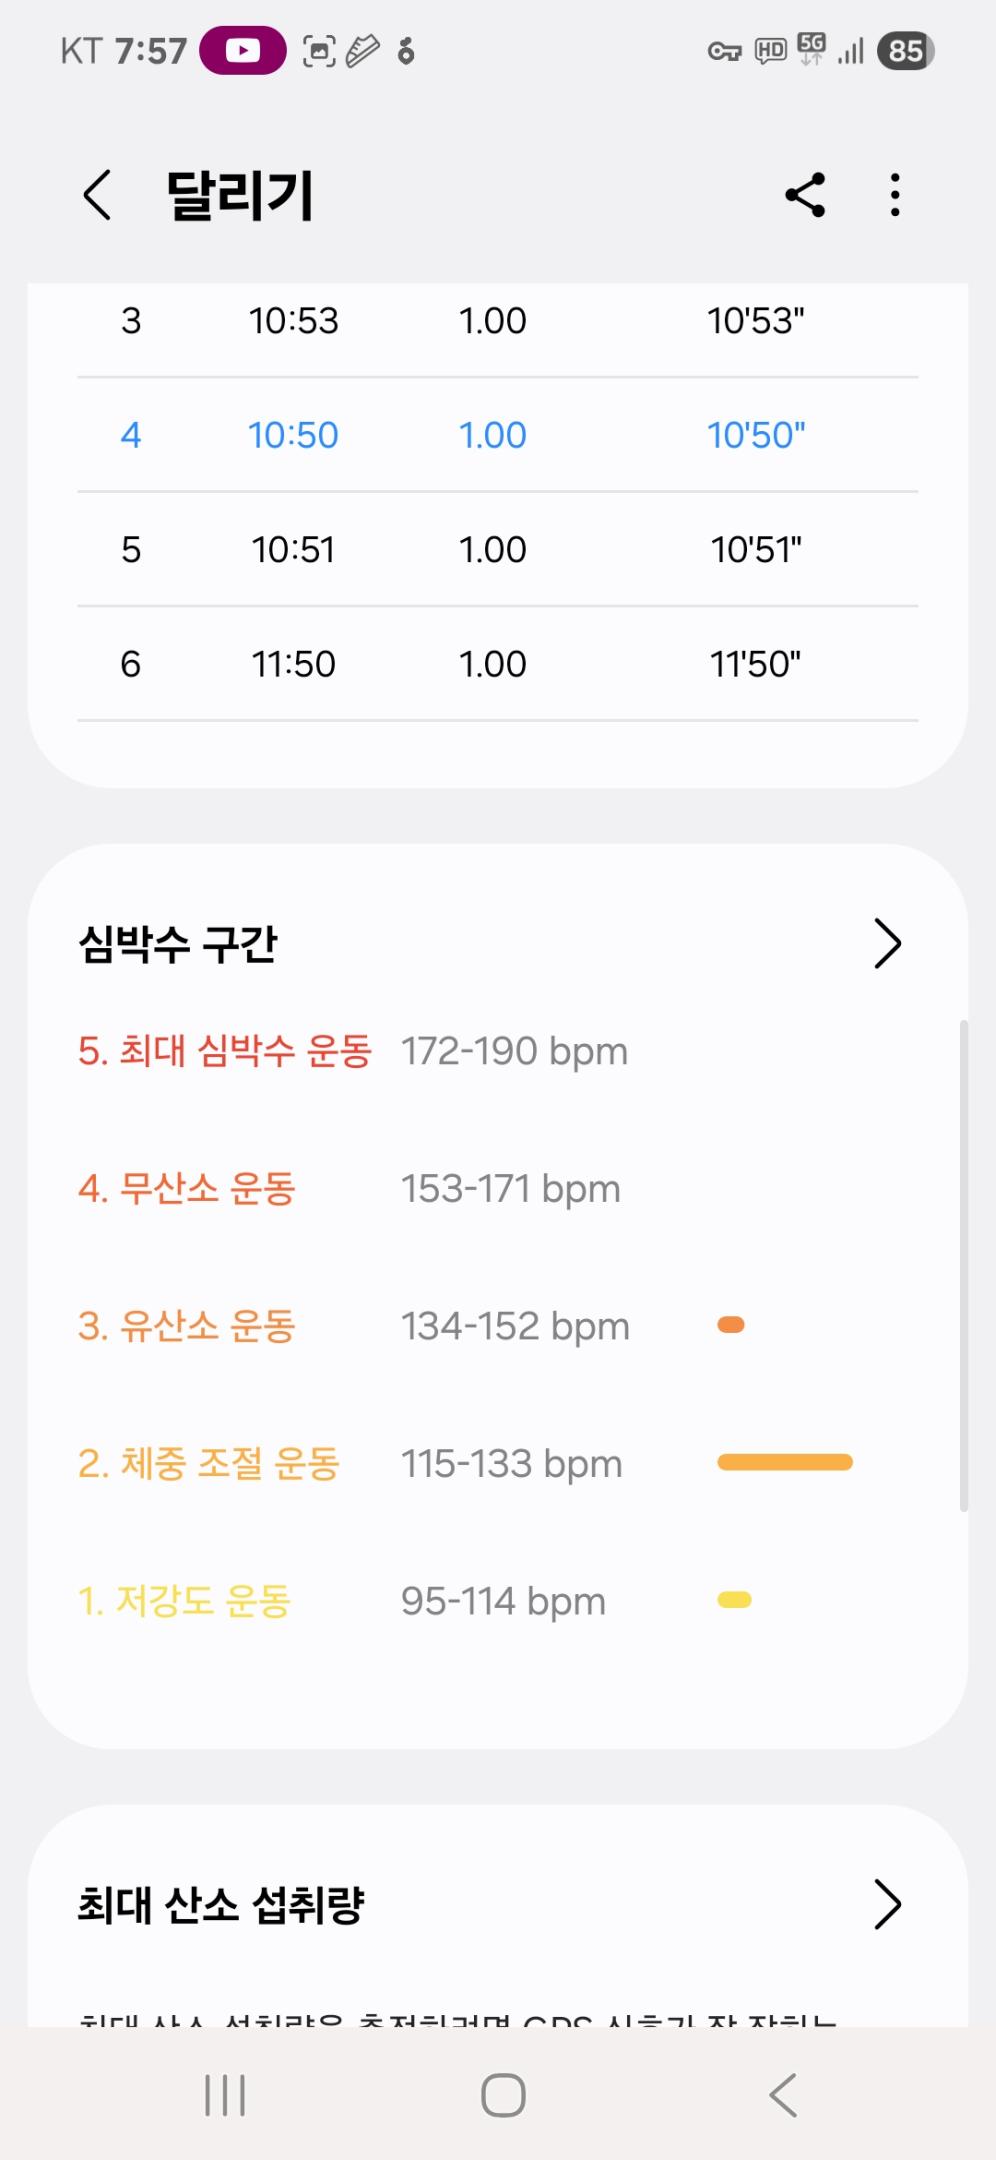The width and height of the screenshot is (996, 2160).
Task: Tap the 유산소 운동 zone duration bar
Action: pyautogui.click(x=731, y=1326)
